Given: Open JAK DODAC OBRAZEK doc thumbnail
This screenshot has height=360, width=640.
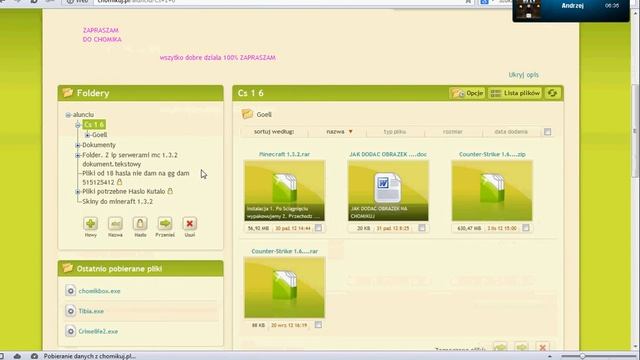Looking at the screenshot, I should click(388, 191).
